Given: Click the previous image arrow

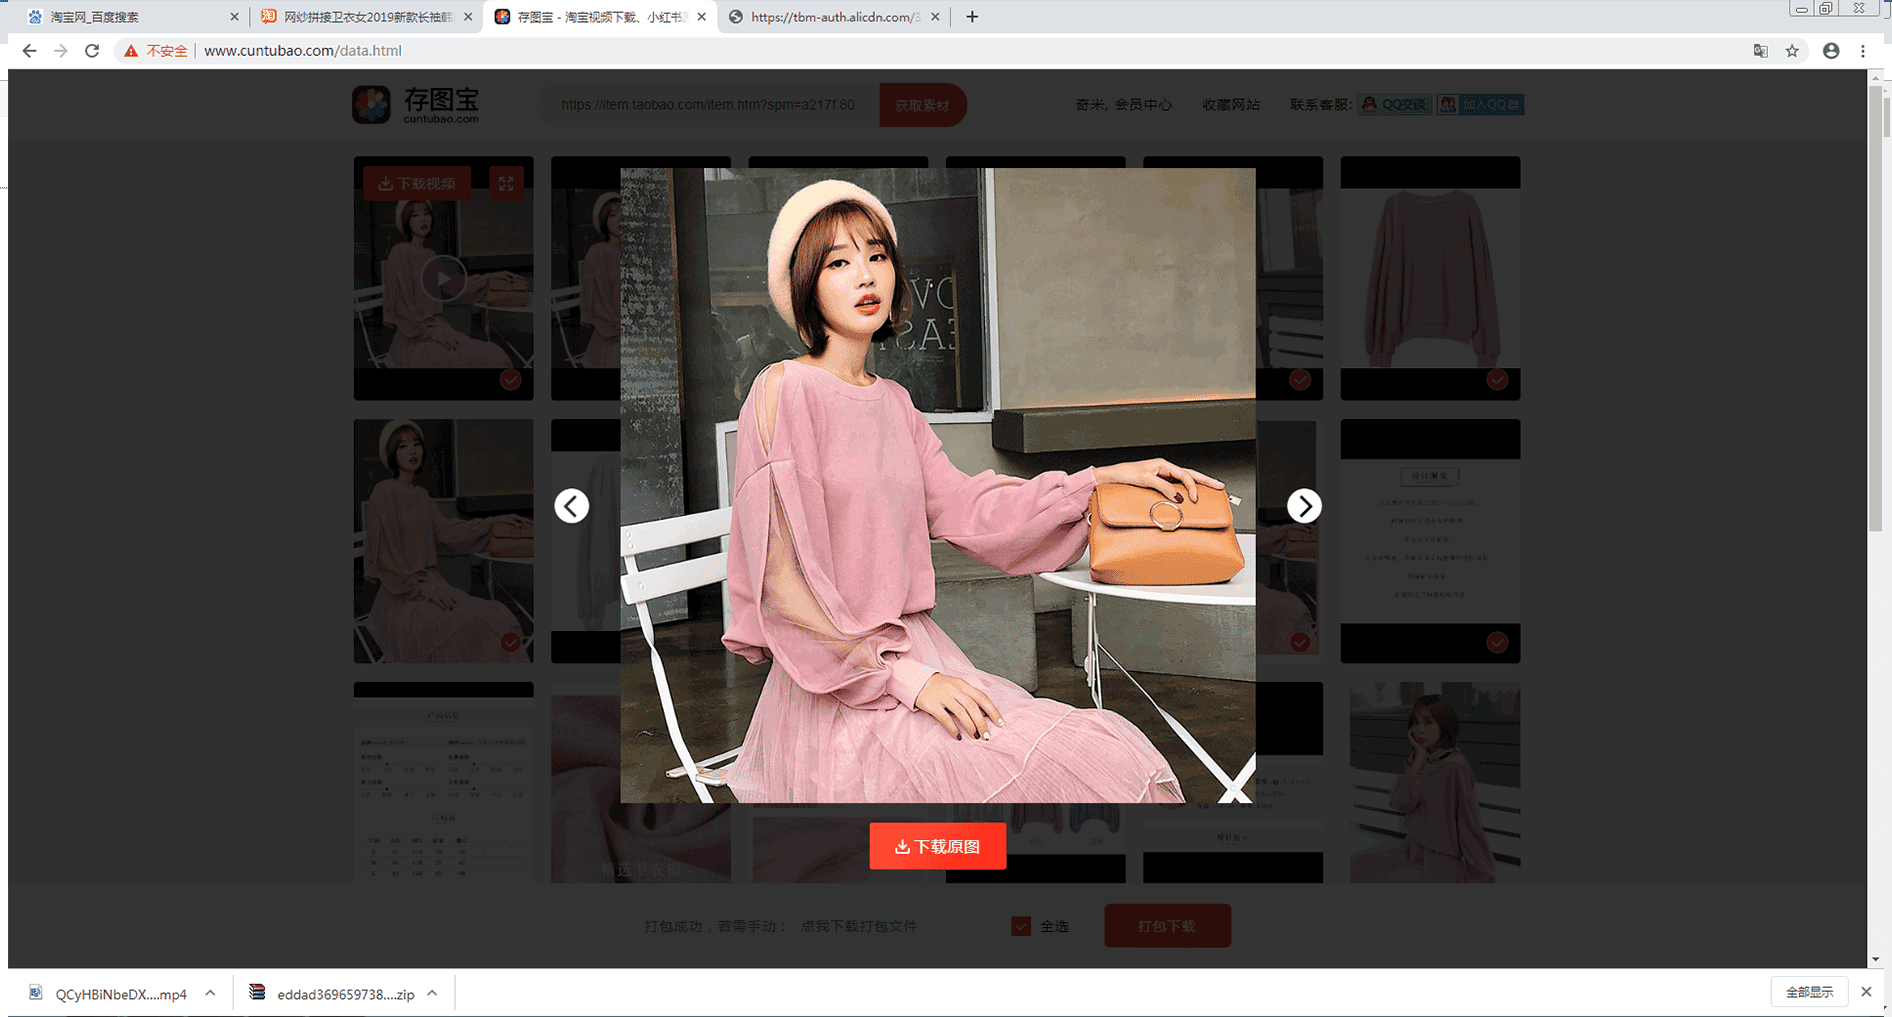Looking at the screenshot, I should coord(572,506).
